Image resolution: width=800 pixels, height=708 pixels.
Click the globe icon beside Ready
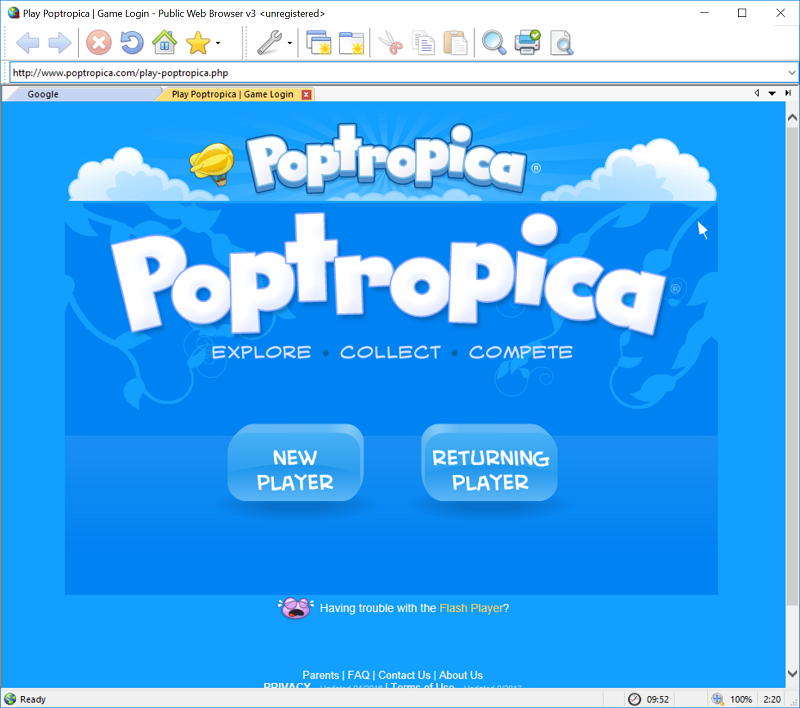[x=10, y=699]
